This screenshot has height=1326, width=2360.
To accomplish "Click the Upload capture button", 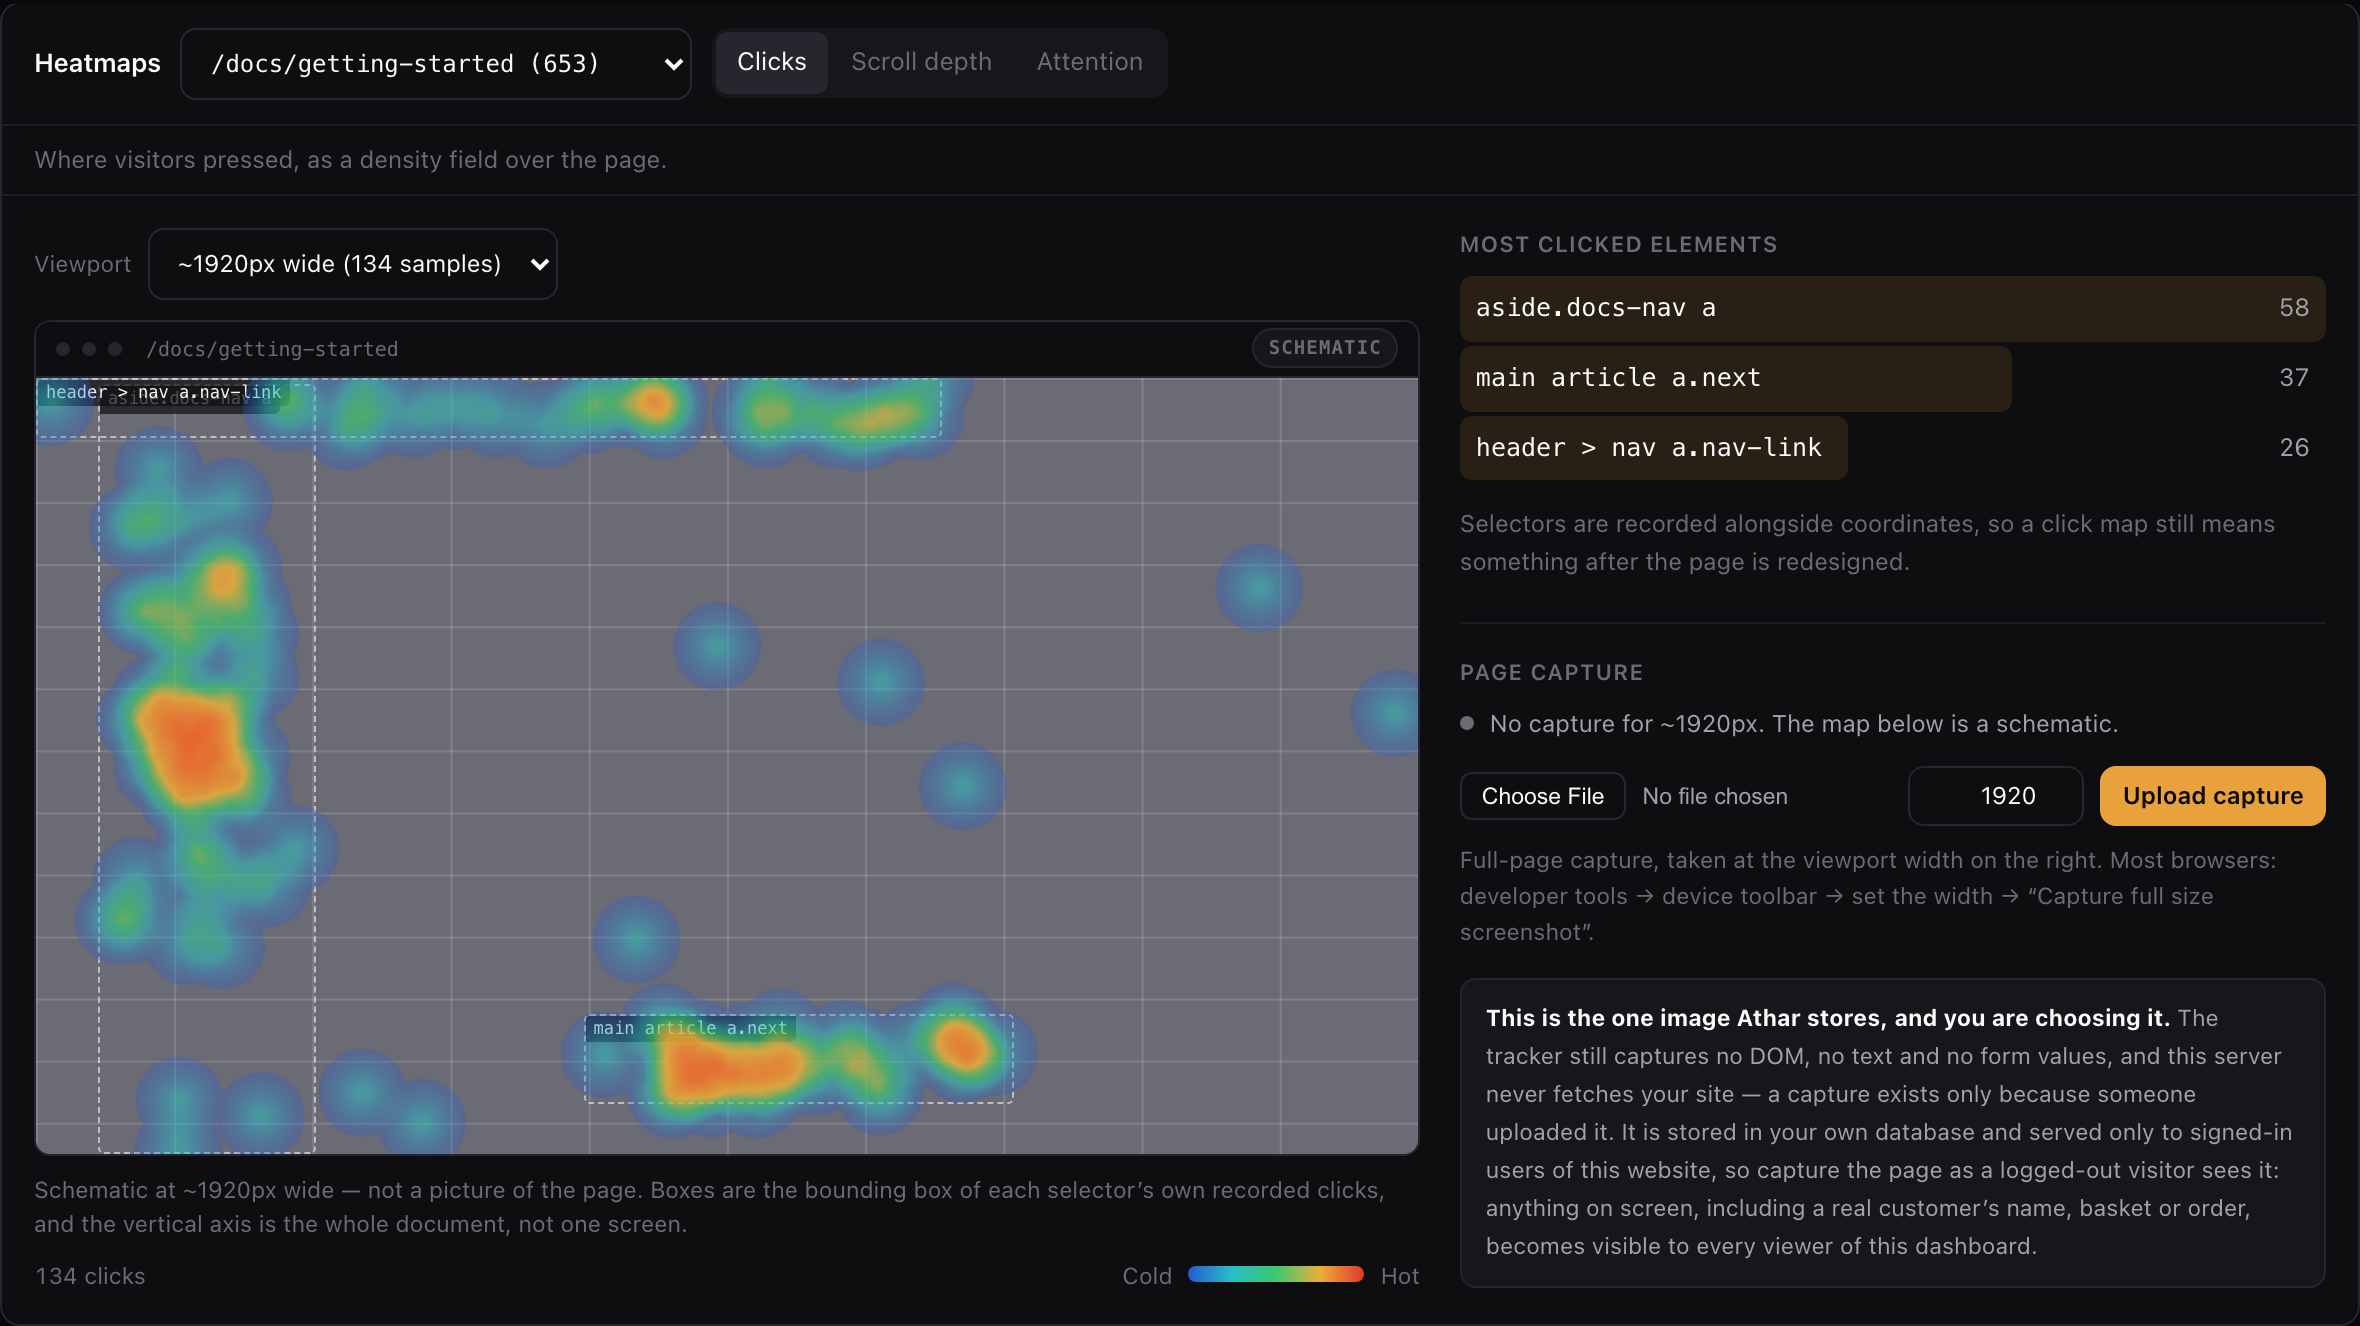I will point(2212,796).
